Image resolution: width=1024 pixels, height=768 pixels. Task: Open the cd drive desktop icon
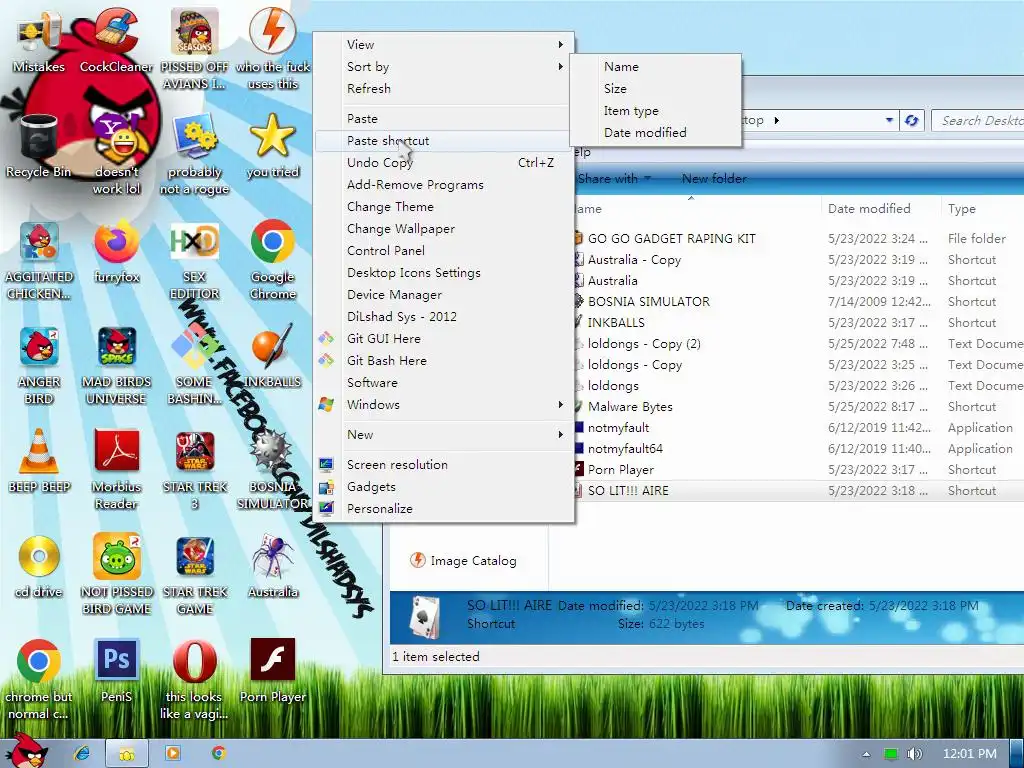tap(39, 566)
